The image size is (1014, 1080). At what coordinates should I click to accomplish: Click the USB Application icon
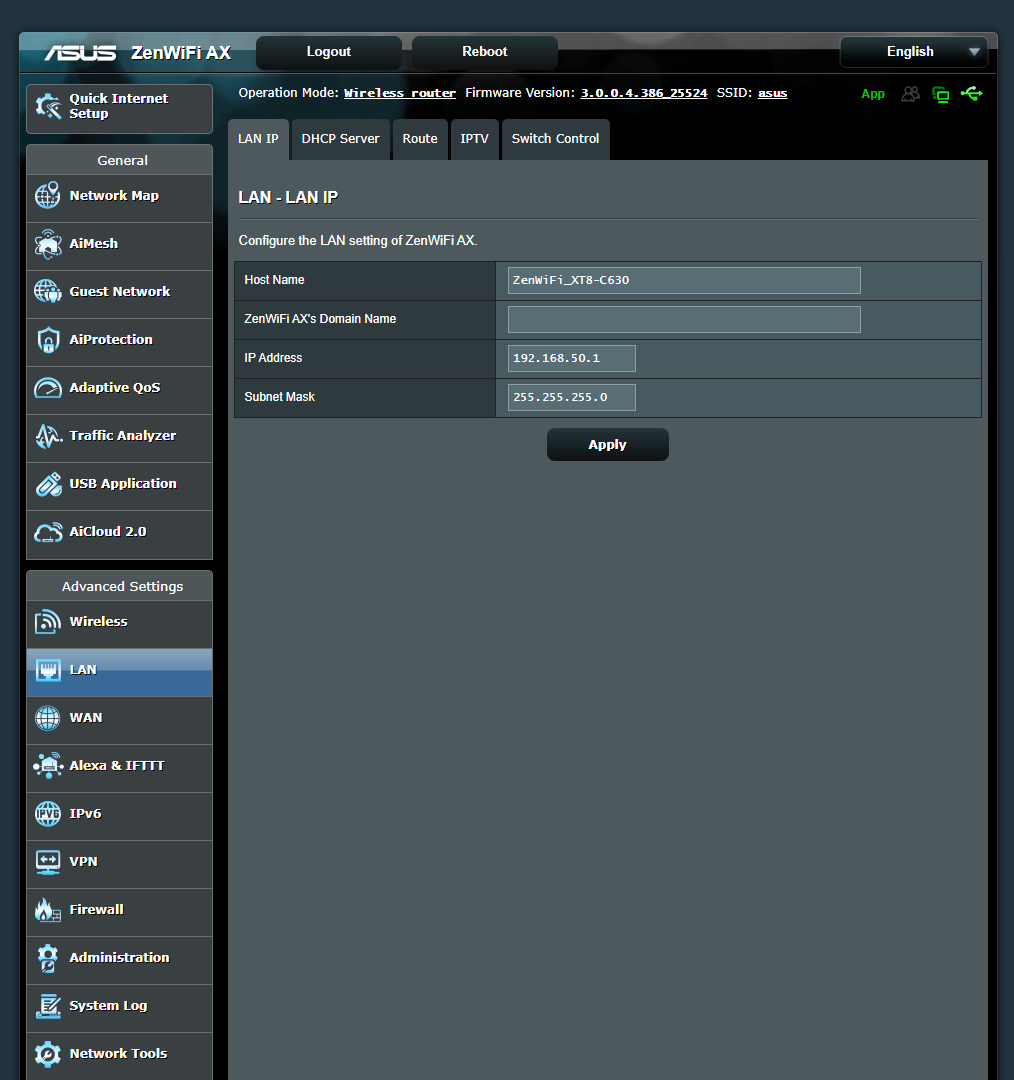coord(48,484)
